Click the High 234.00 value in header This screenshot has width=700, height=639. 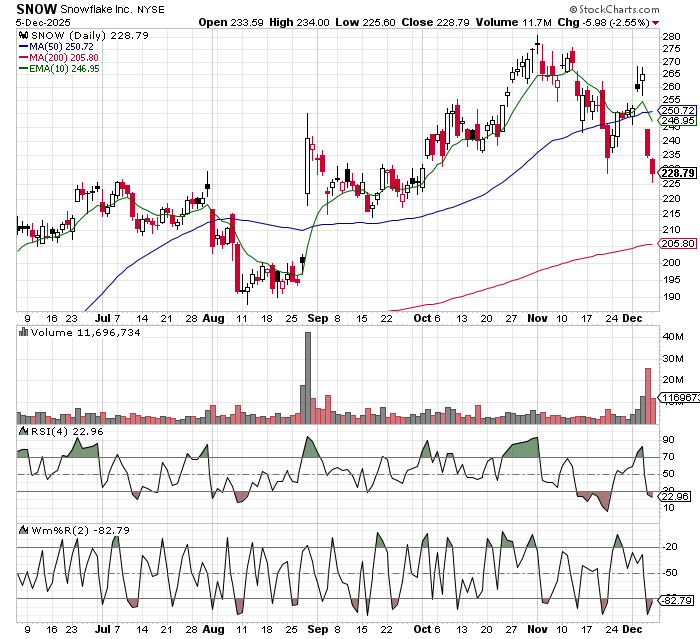click(299, 22)
